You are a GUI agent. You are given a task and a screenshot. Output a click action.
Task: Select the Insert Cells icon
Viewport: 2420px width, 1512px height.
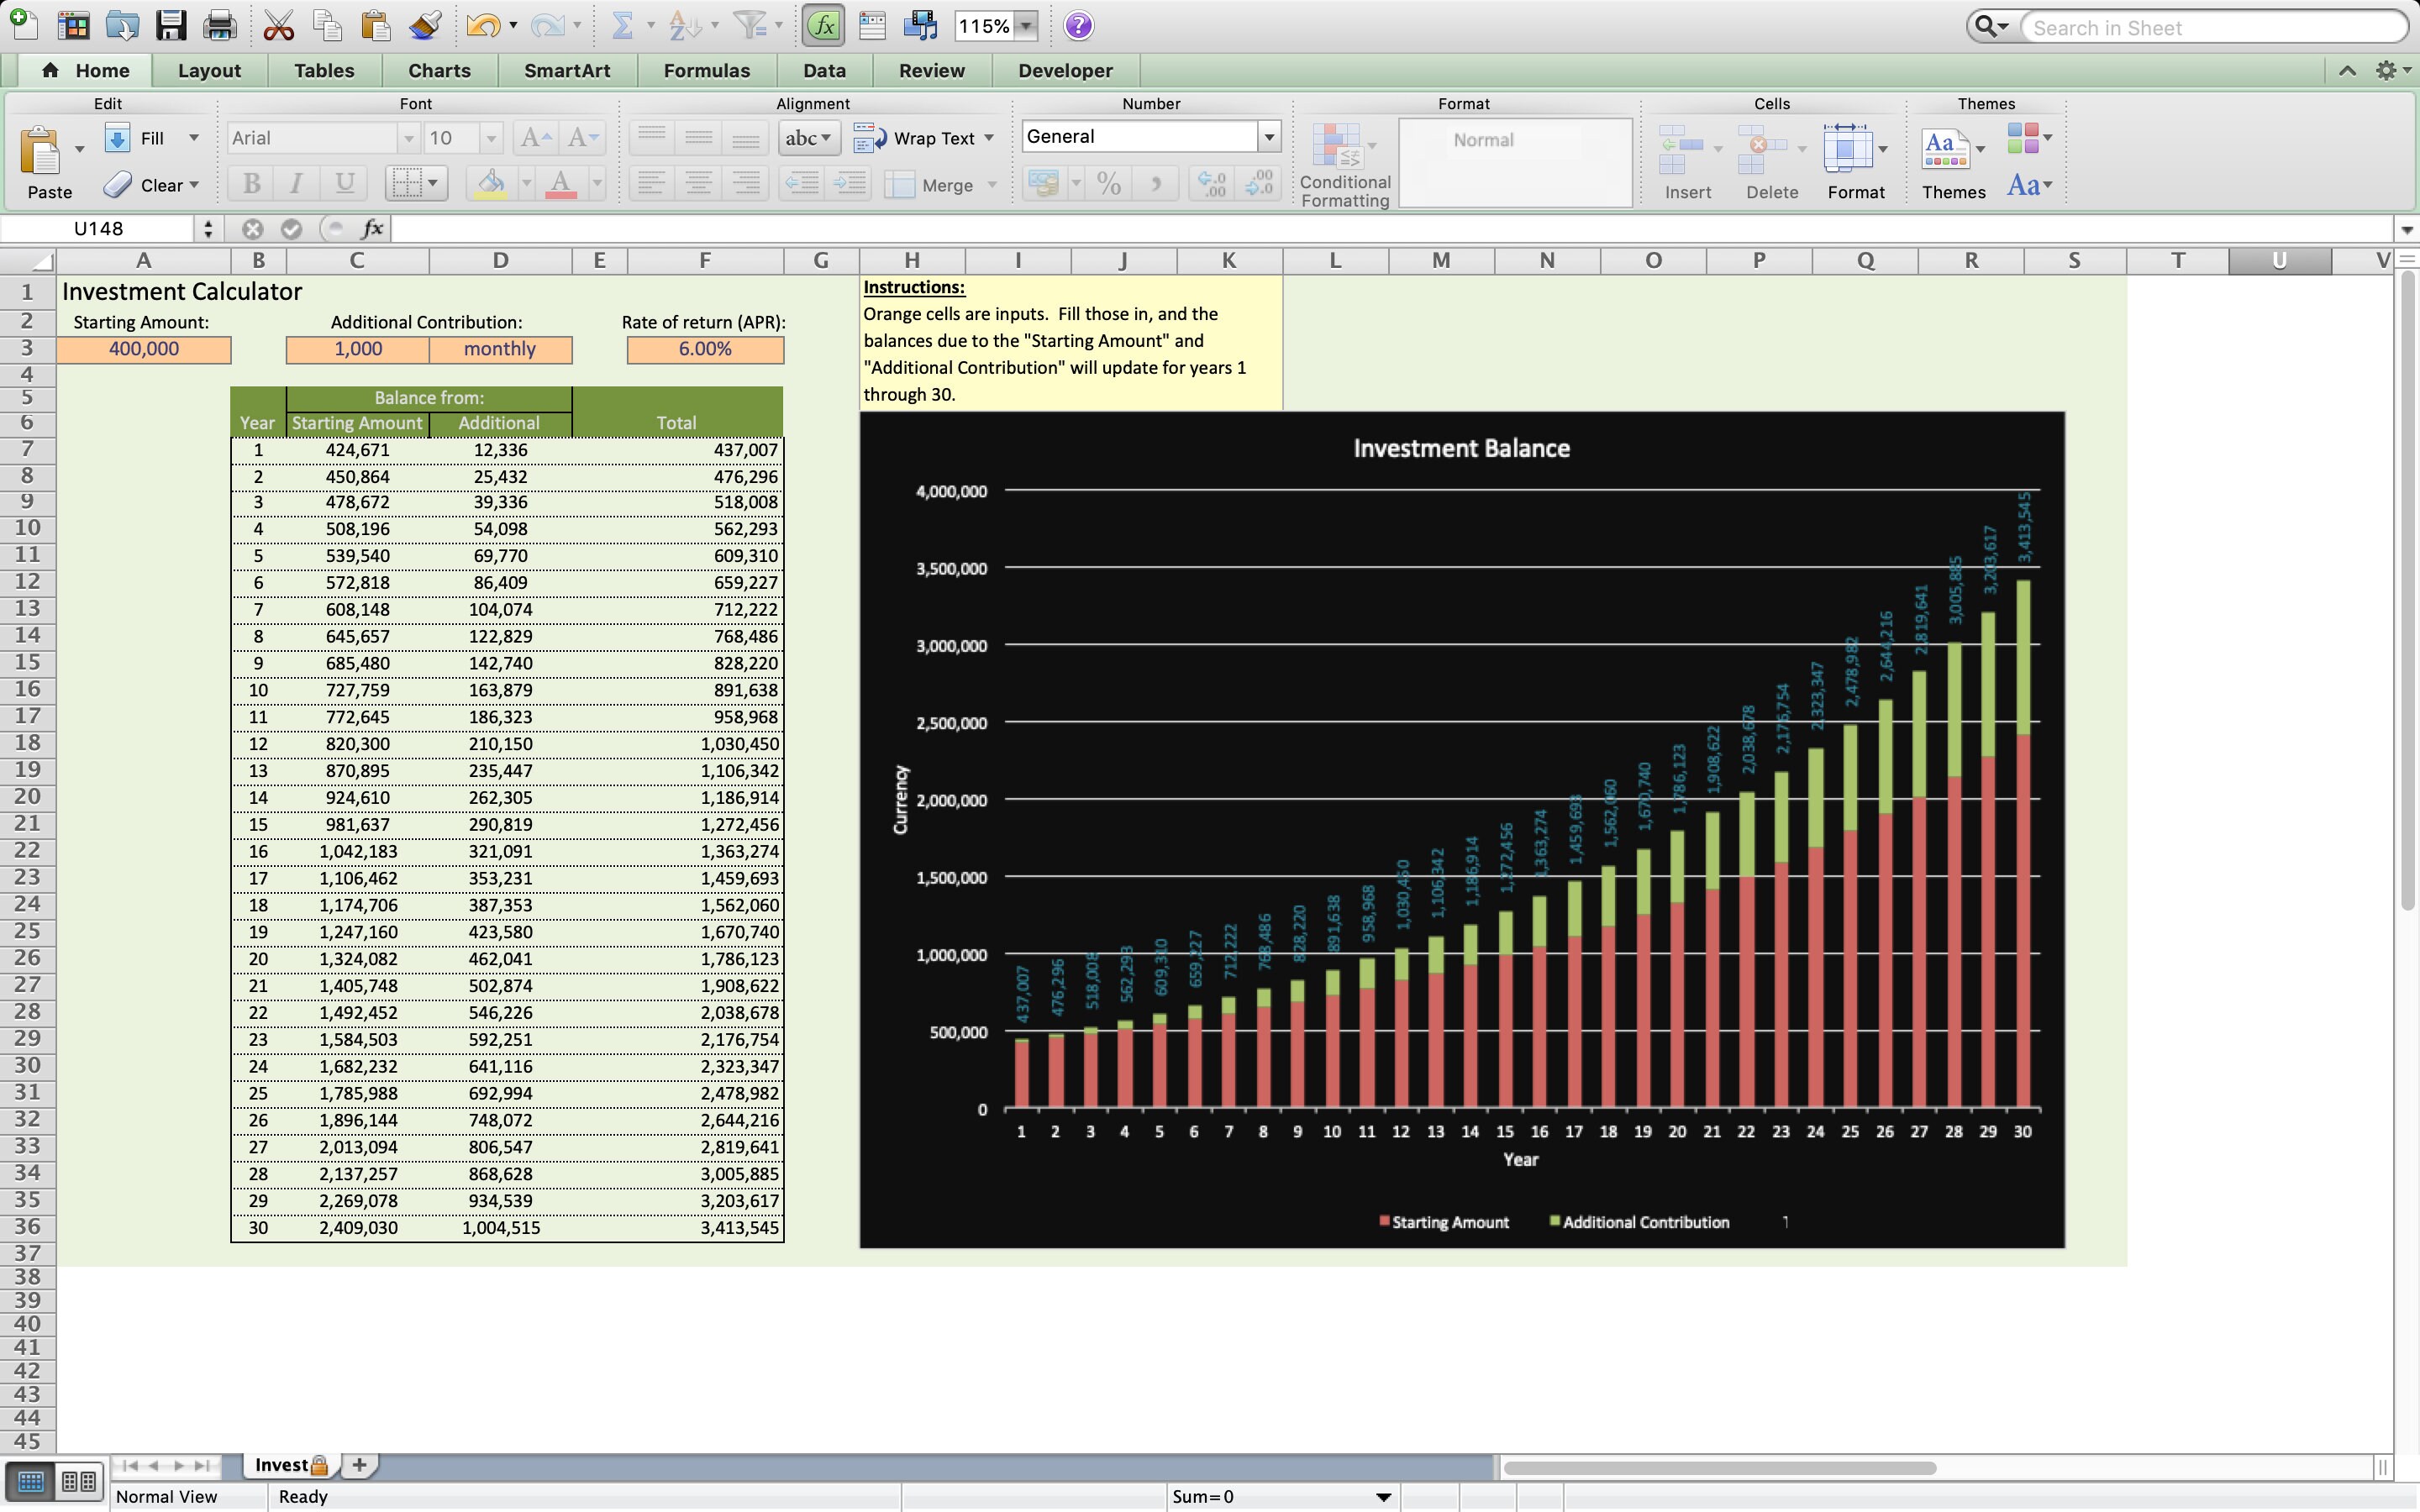point(1685,150)
